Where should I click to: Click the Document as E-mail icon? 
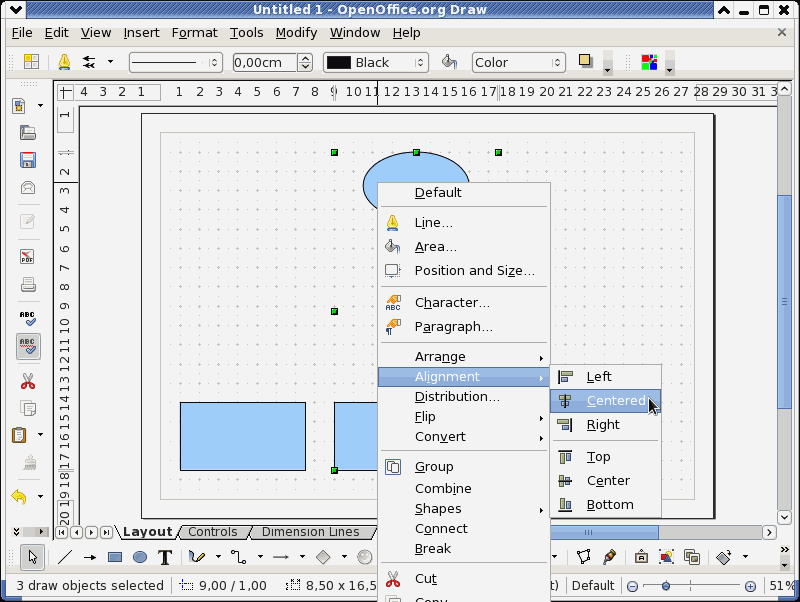(x=28, y=187)
